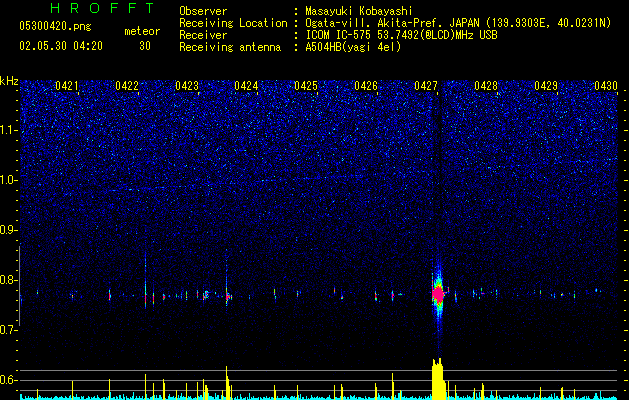Click the 0425 time marker
Viewport: 629px width, 400px height.
coord(306,86)
